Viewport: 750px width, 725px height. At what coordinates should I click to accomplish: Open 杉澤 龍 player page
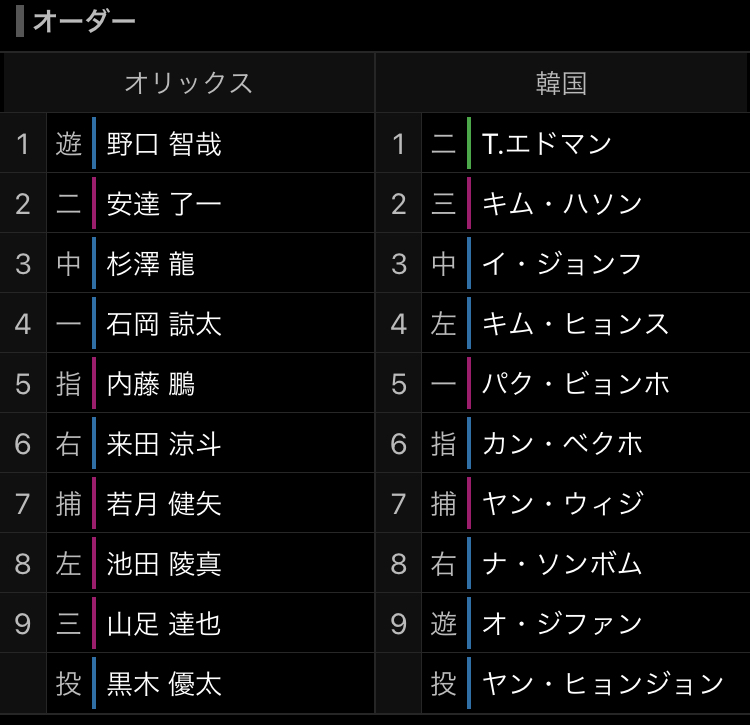[150, 264]
